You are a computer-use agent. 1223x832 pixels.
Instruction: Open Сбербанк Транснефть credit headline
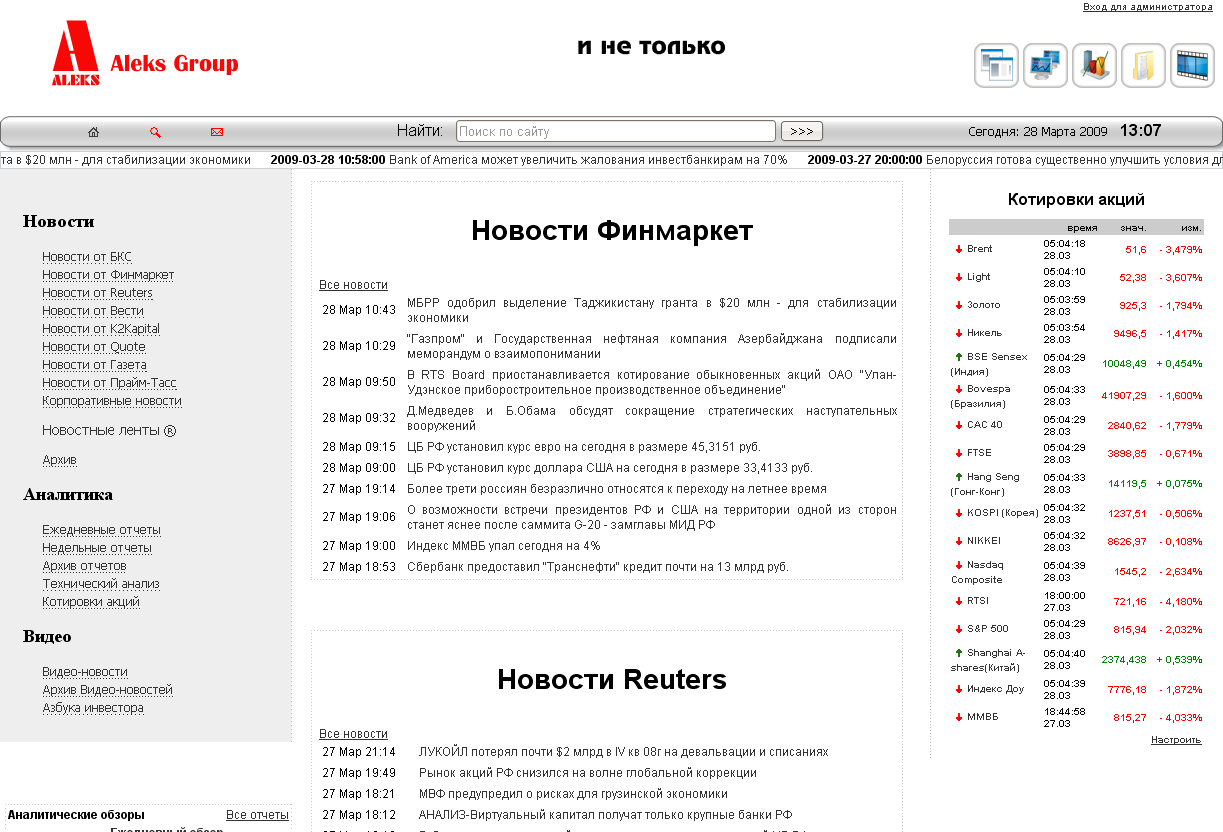click(x=598, y=567)
